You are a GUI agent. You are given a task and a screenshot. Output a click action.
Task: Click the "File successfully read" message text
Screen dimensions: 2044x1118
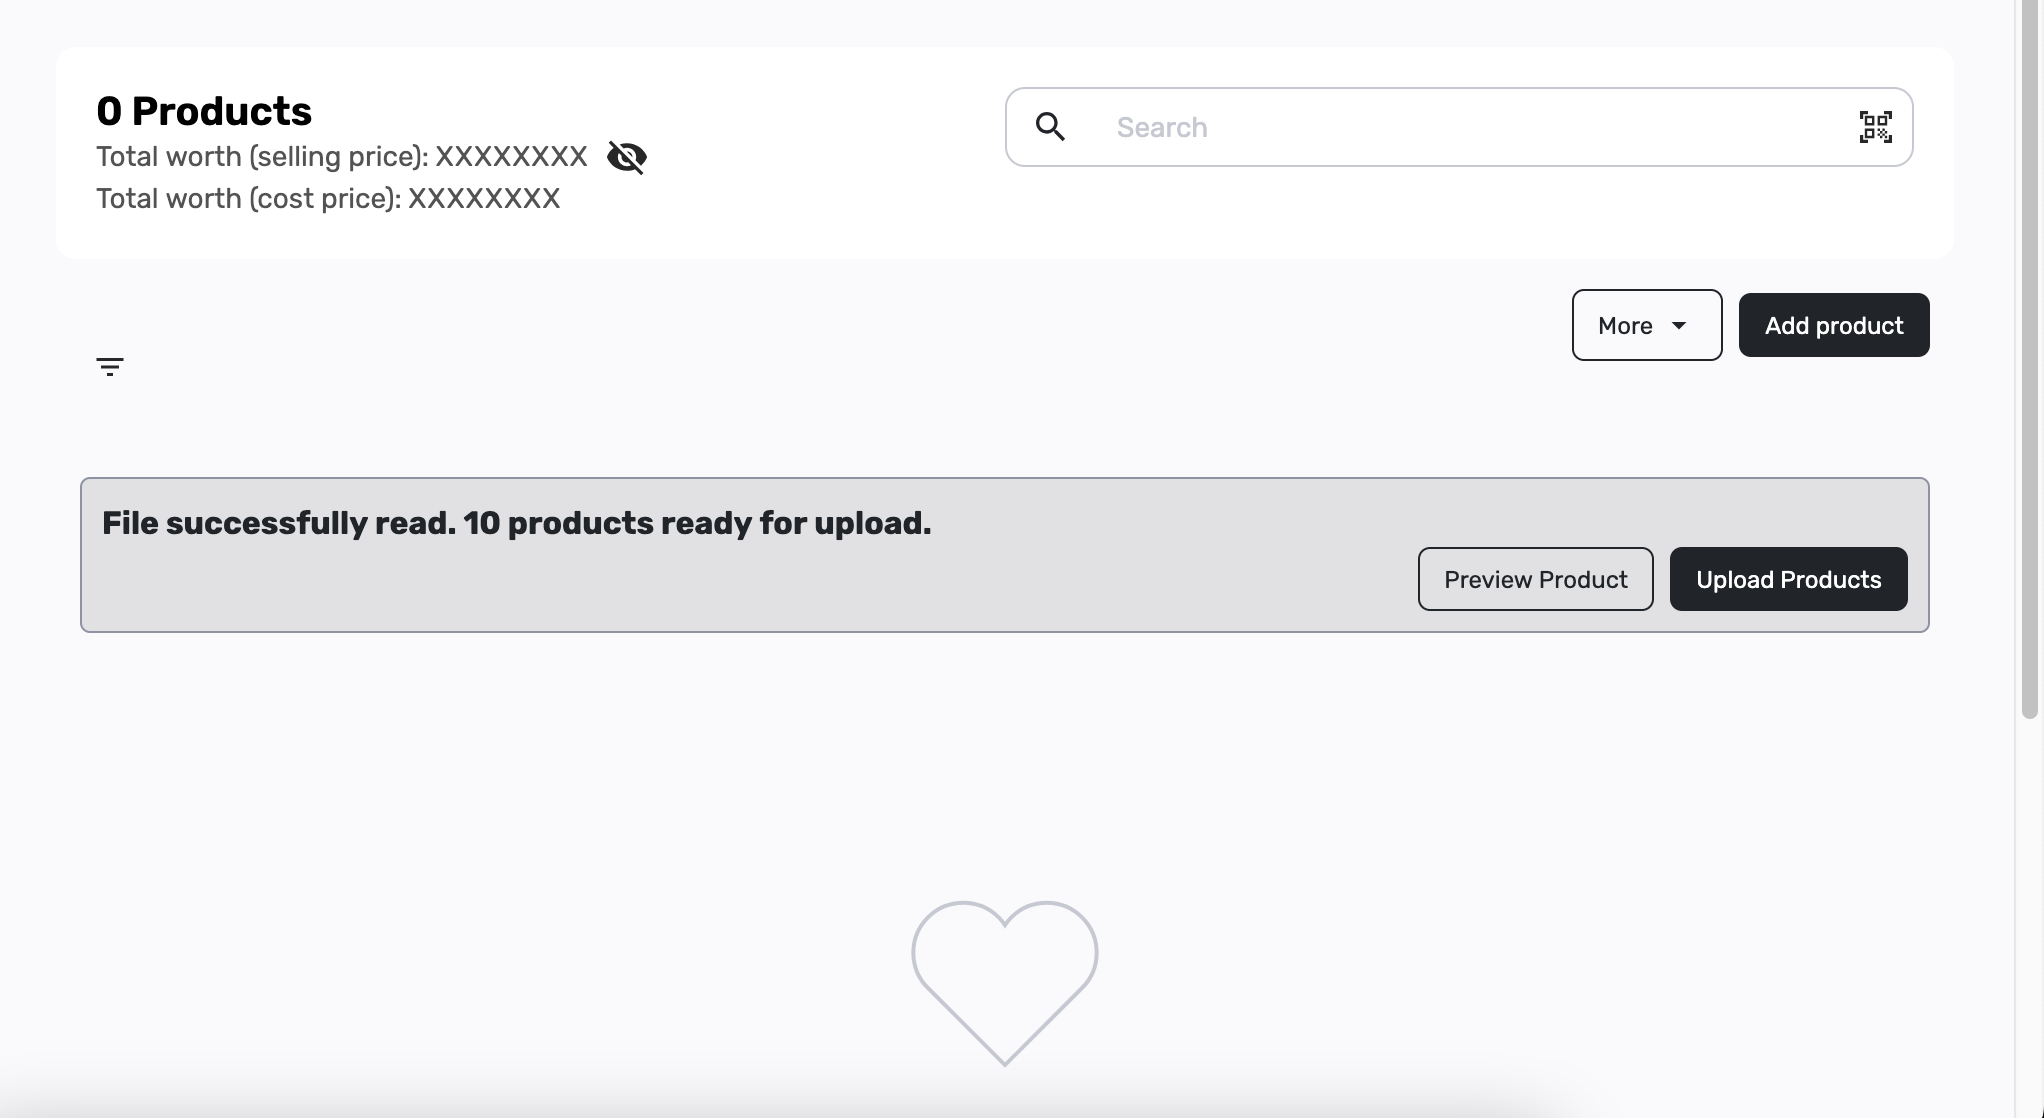[x=279, y=523]
